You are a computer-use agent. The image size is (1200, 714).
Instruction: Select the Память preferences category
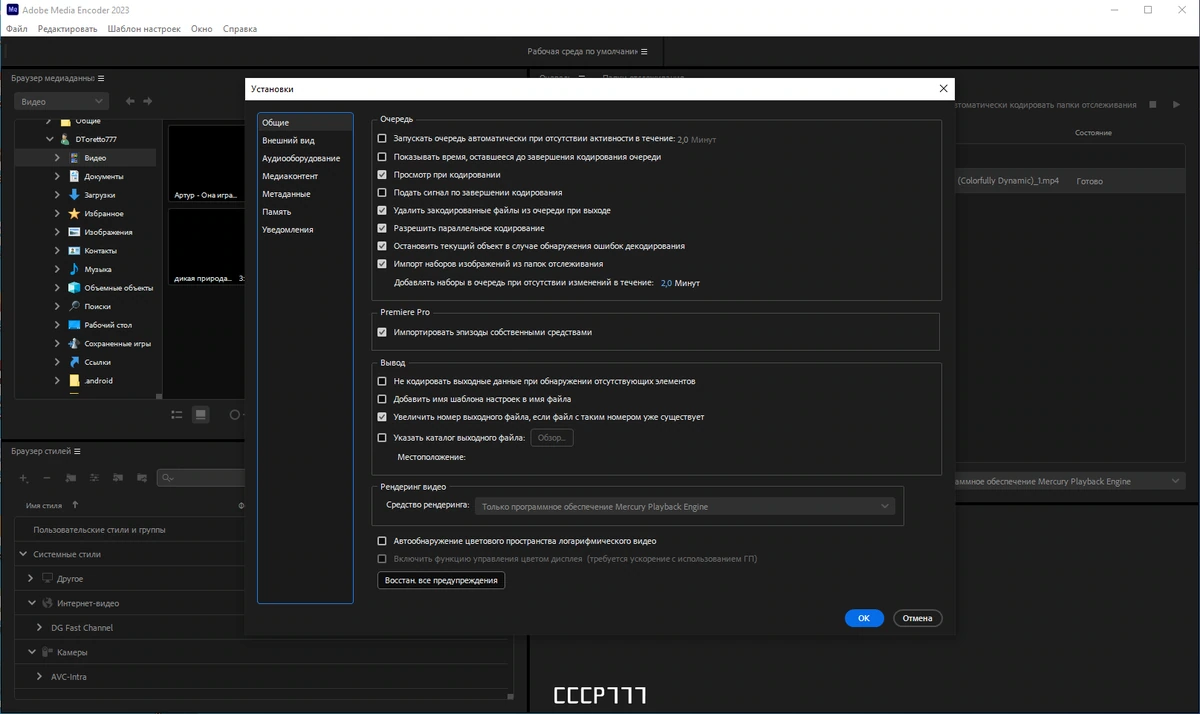(x=277, y=212)
